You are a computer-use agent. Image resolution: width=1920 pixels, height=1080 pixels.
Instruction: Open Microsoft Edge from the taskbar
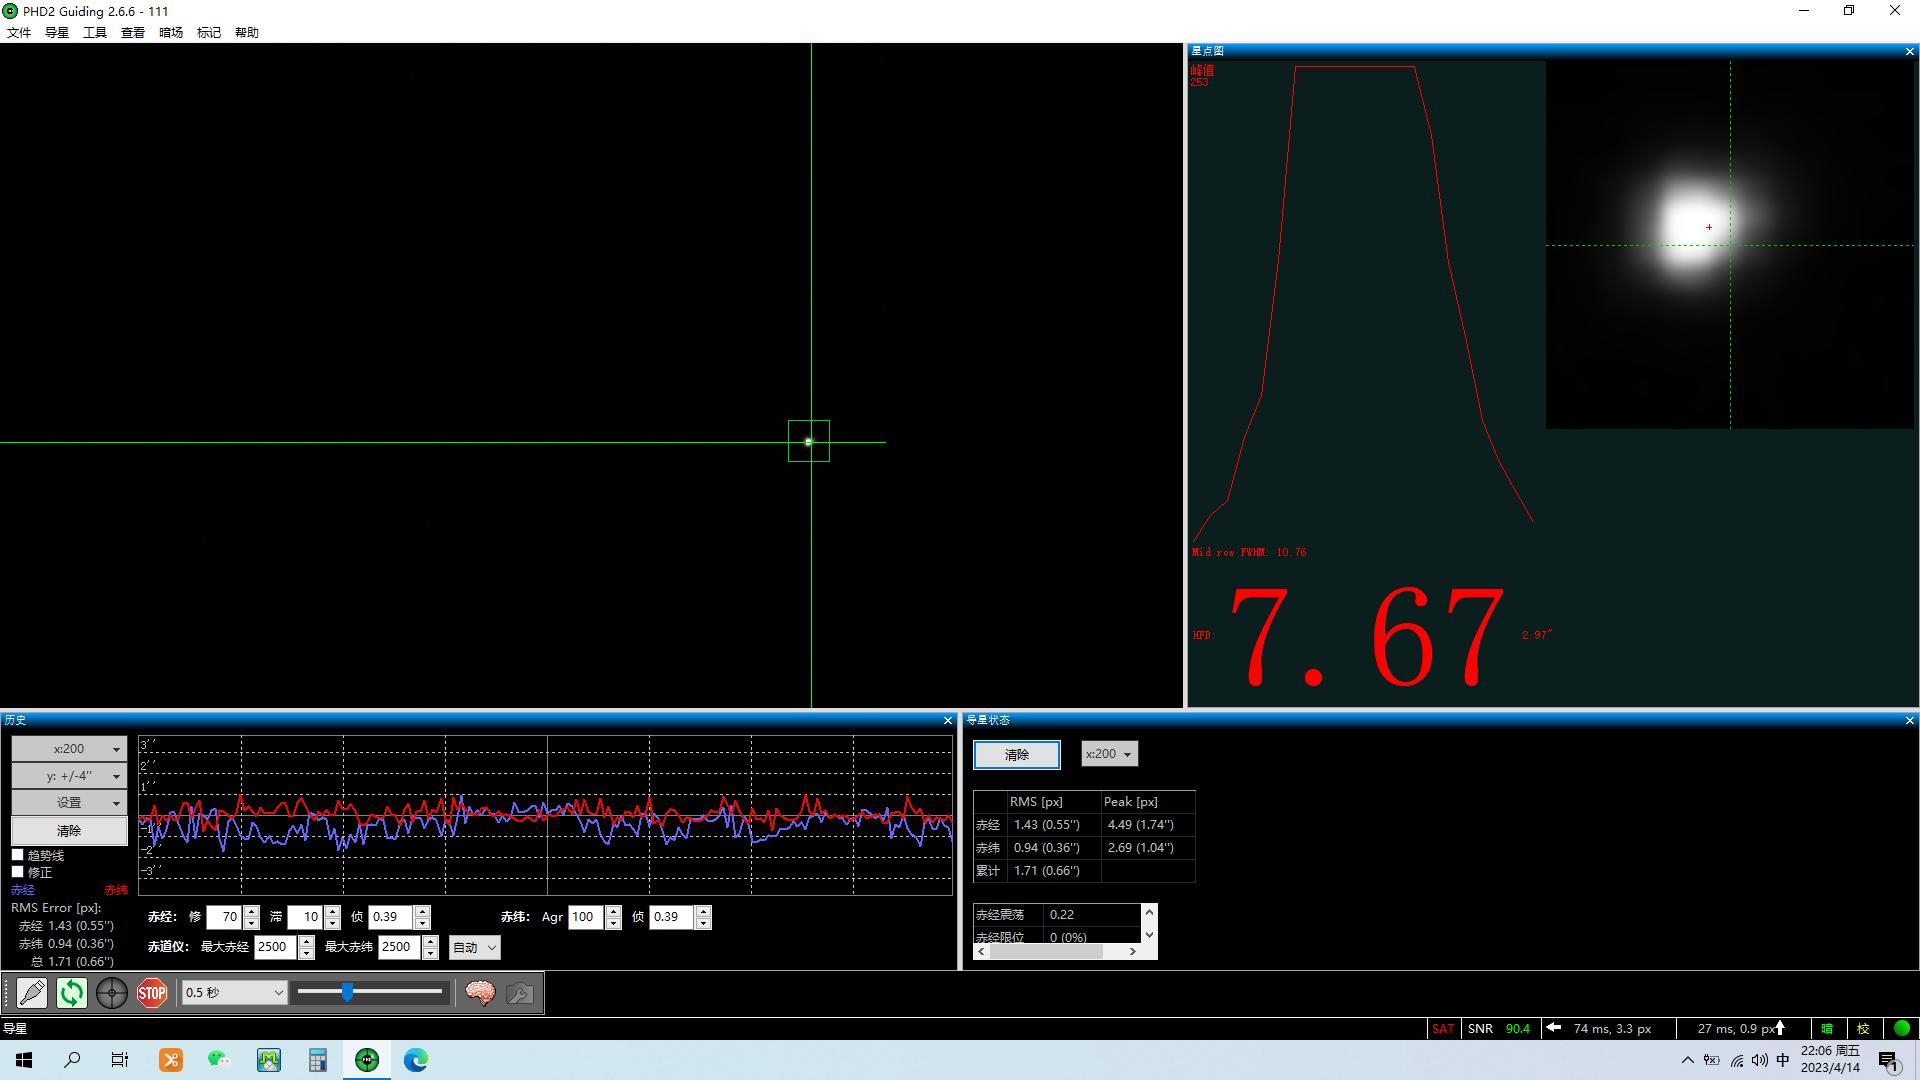(415, 1060)
